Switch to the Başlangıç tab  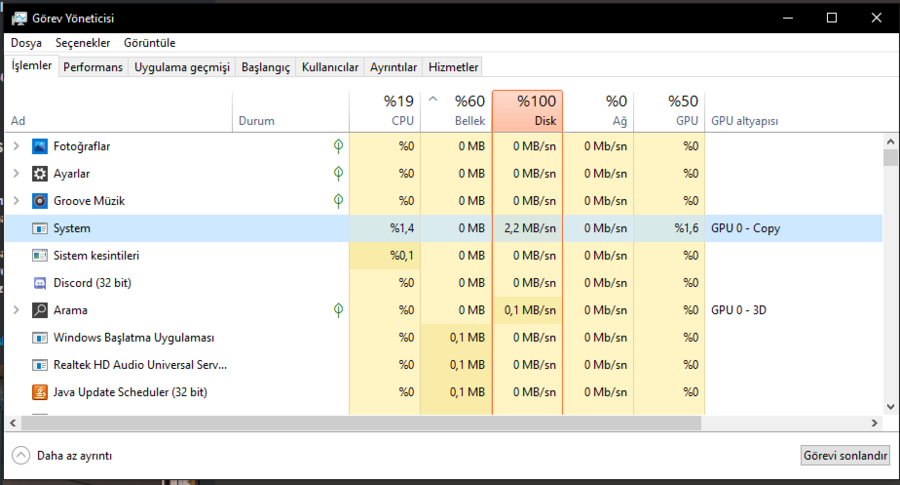coord(265,67)
